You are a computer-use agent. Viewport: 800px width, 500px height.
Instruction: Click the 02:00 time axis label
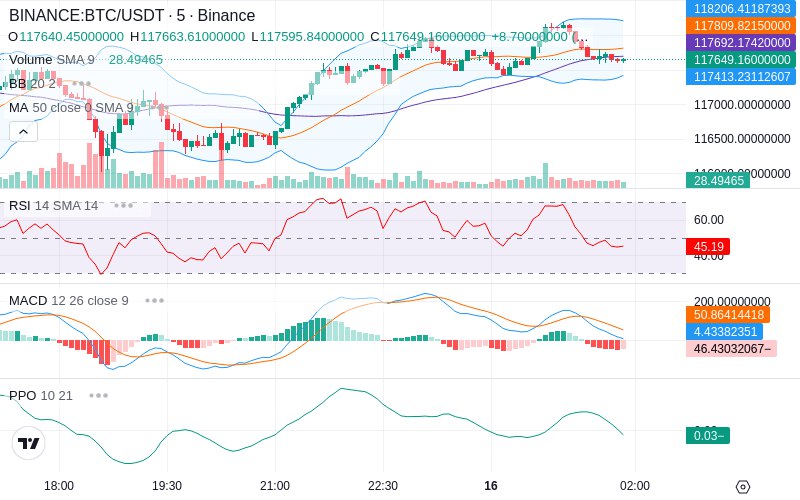[x=635, y=485]
